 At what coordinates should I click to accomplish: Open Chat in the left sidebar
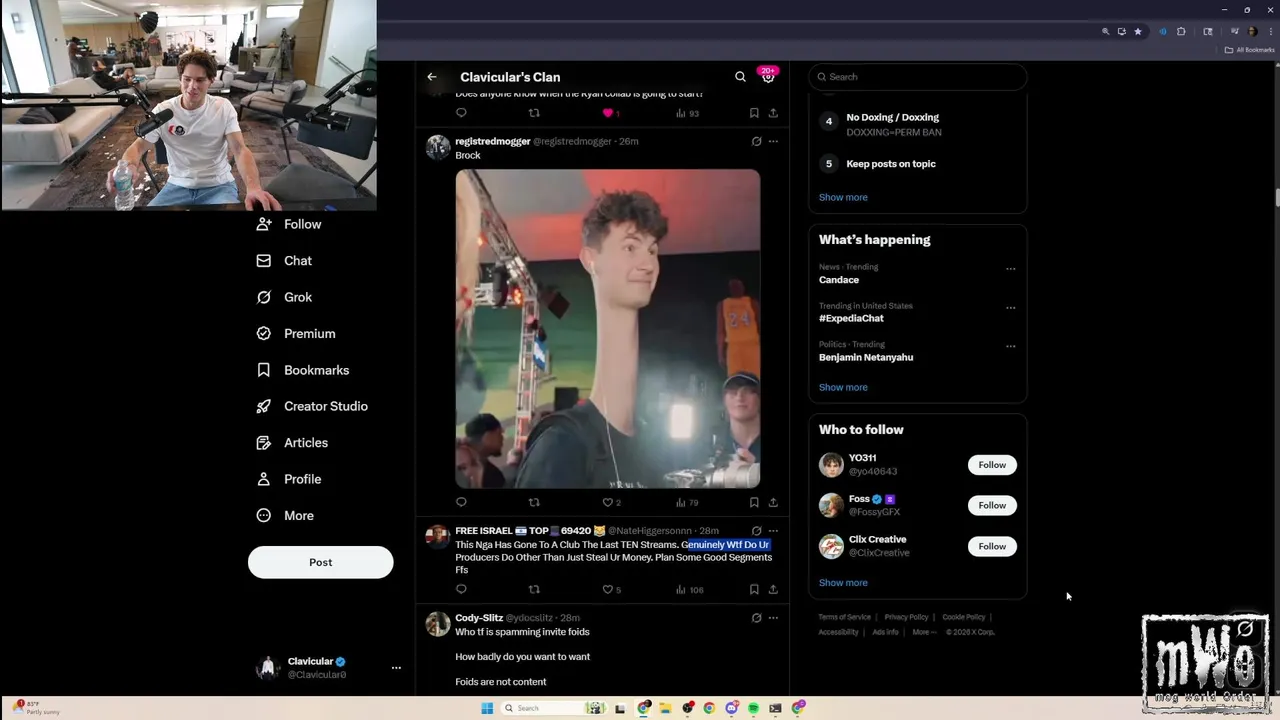(x=284, y=260)
